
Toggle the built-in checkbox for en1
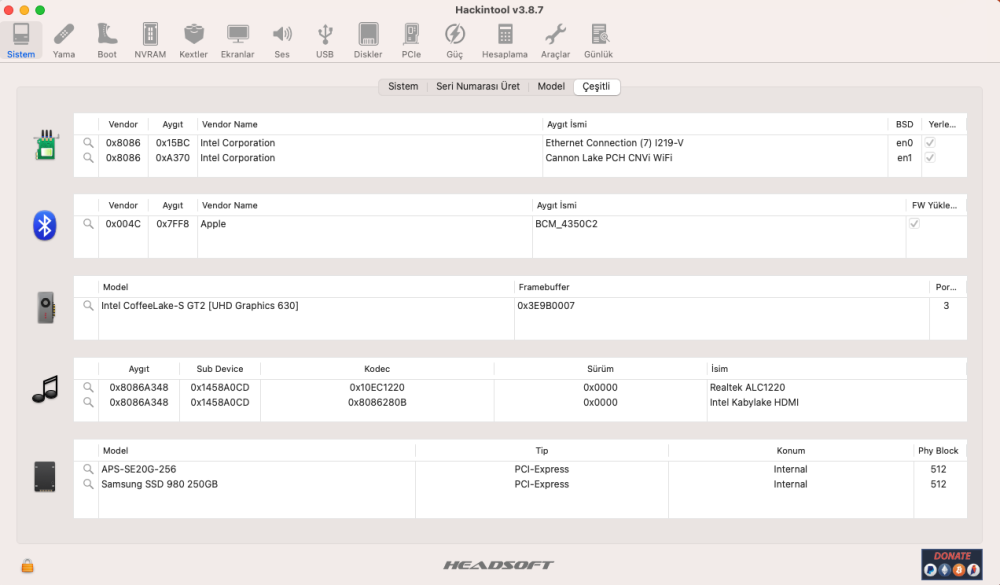tap(930, 158)
